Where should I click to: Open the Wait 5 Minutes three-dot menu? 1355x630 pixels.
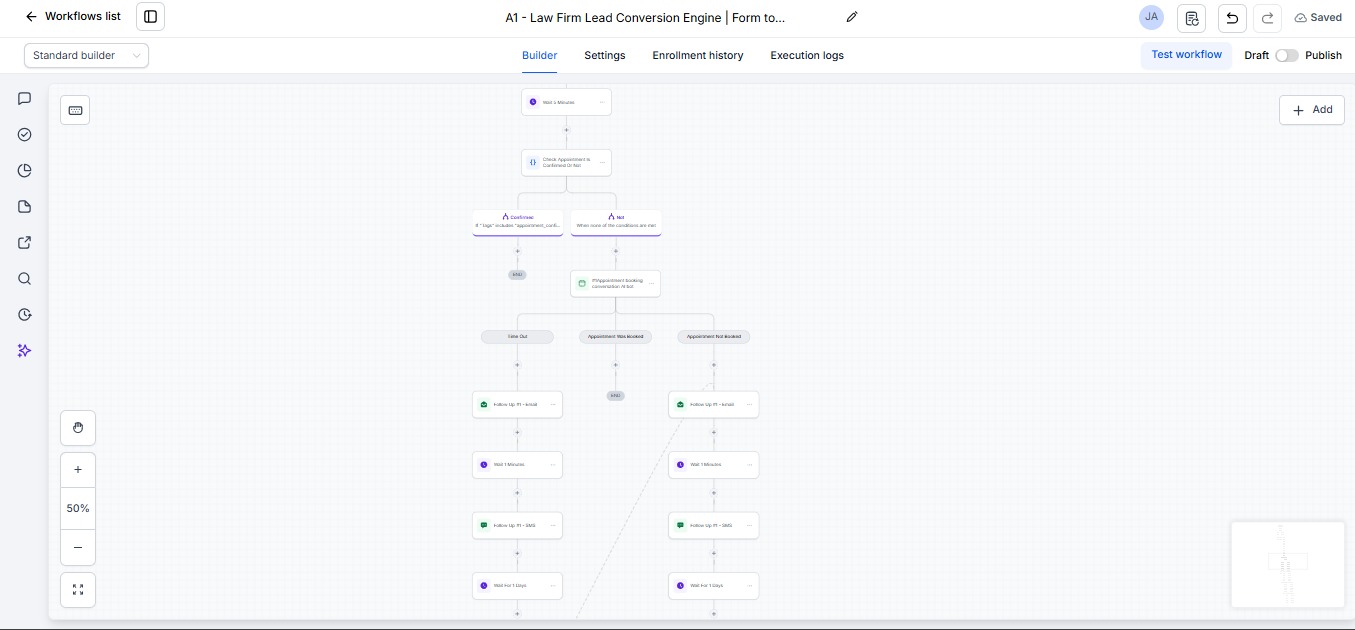[602, 102]
